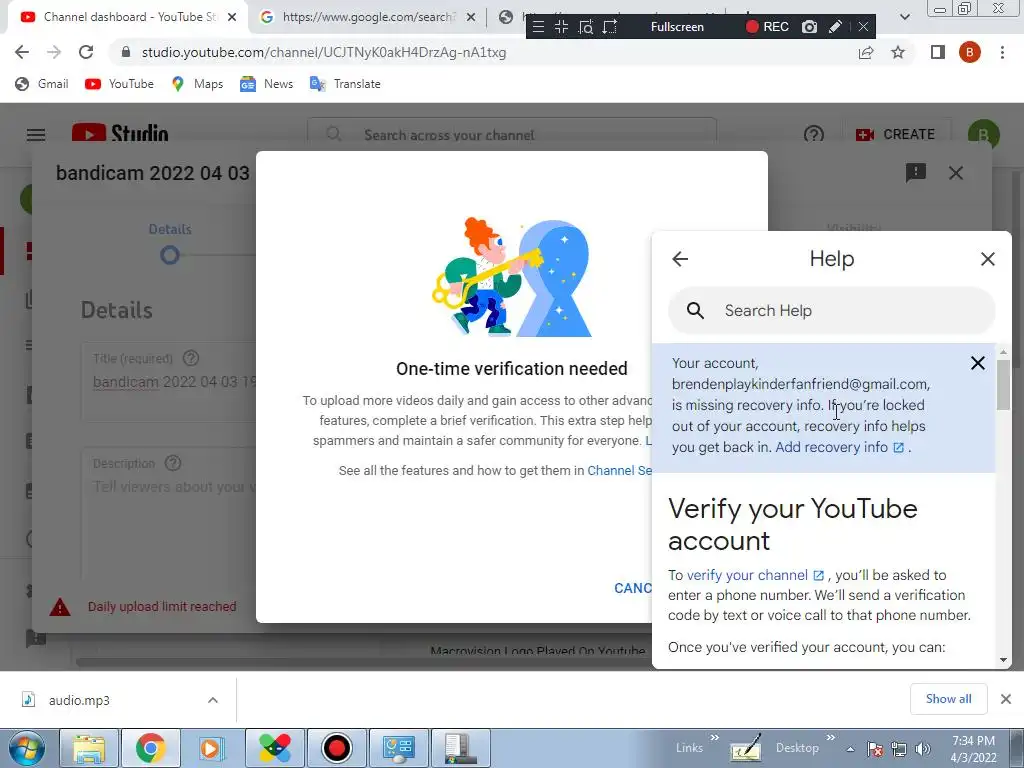Reload the current page

pyautogui.click(x=86, y=52)
